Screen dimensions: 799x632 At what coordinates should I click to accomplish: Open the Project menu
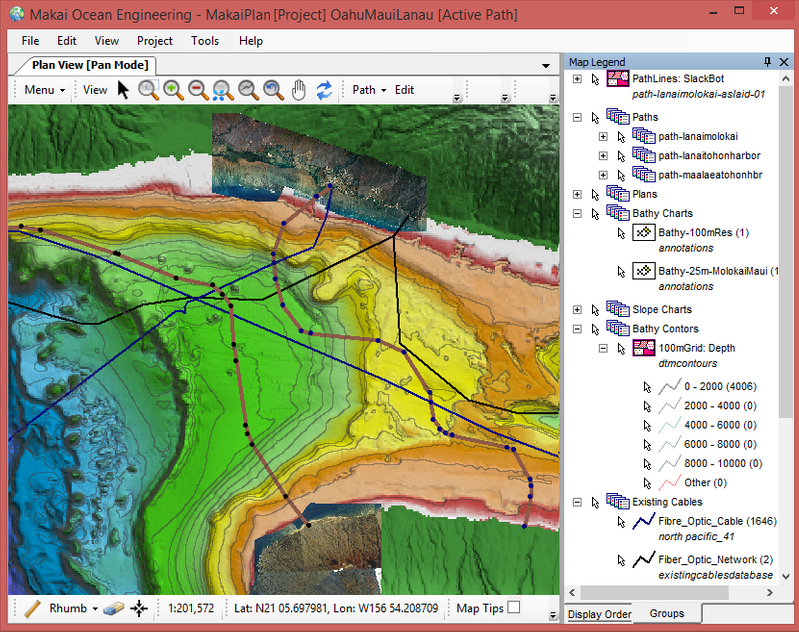pos(154,41)
